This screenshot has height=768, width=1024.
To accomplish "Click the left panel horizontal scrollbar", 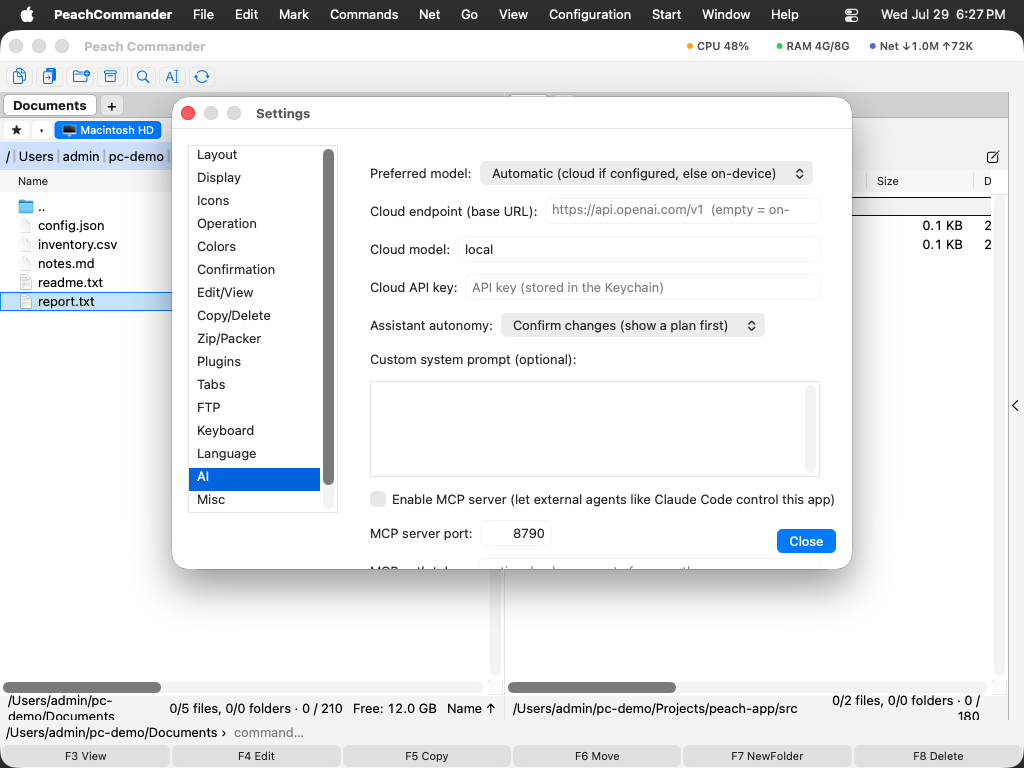I will point(82,687).
